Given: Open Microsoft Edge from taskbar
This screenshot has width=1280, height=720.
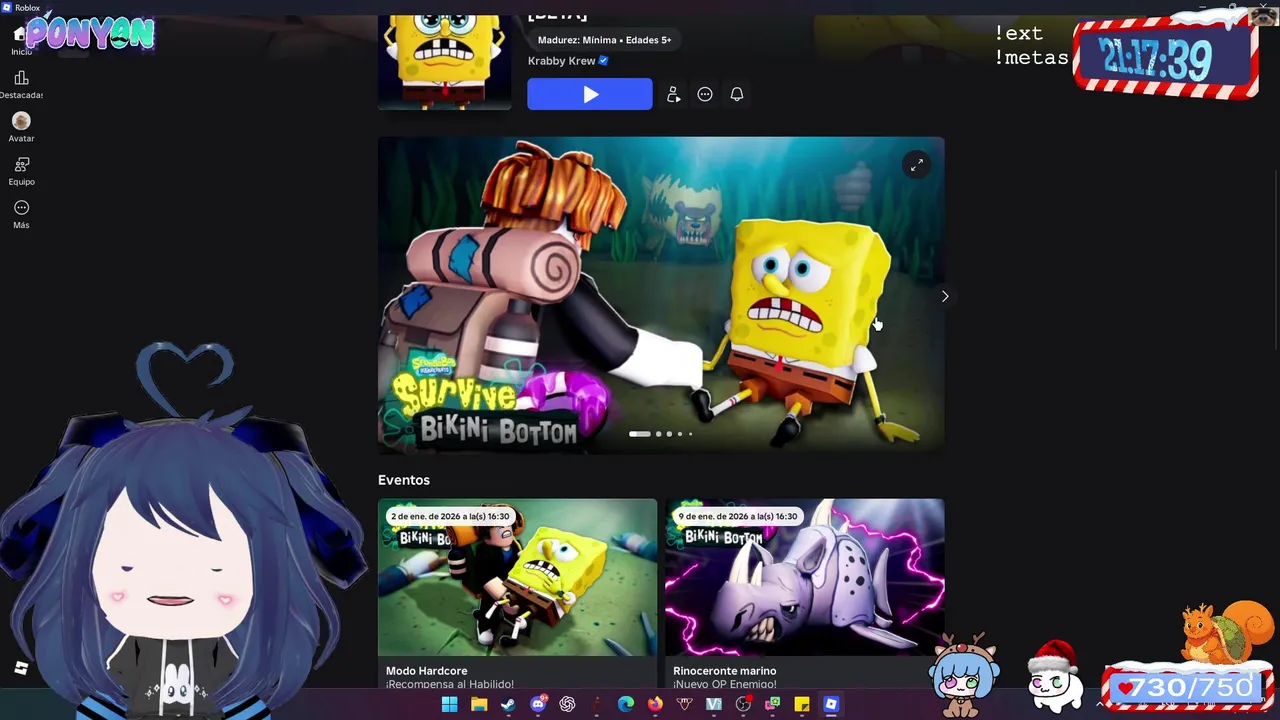Looking at the screenshot, I should pyautogui.click(x=626, y=705).
